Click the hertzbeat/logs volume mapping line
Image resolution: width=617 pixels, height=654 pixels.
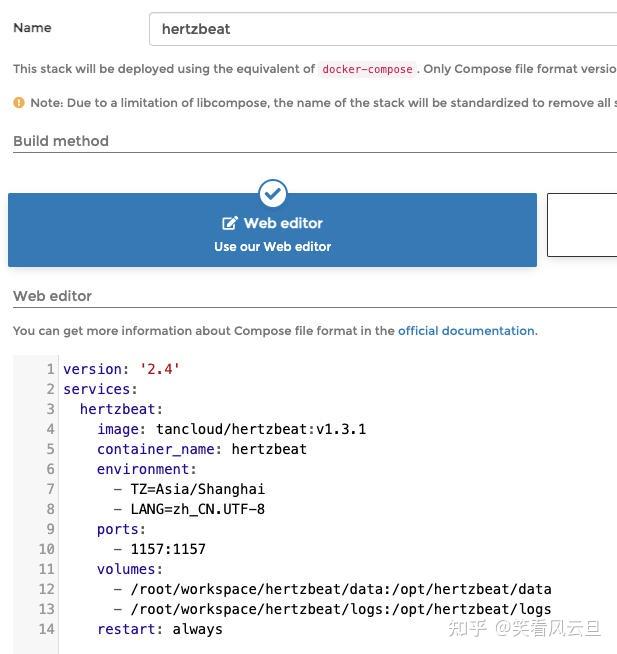pyautogui.click(x=332, y=609)
